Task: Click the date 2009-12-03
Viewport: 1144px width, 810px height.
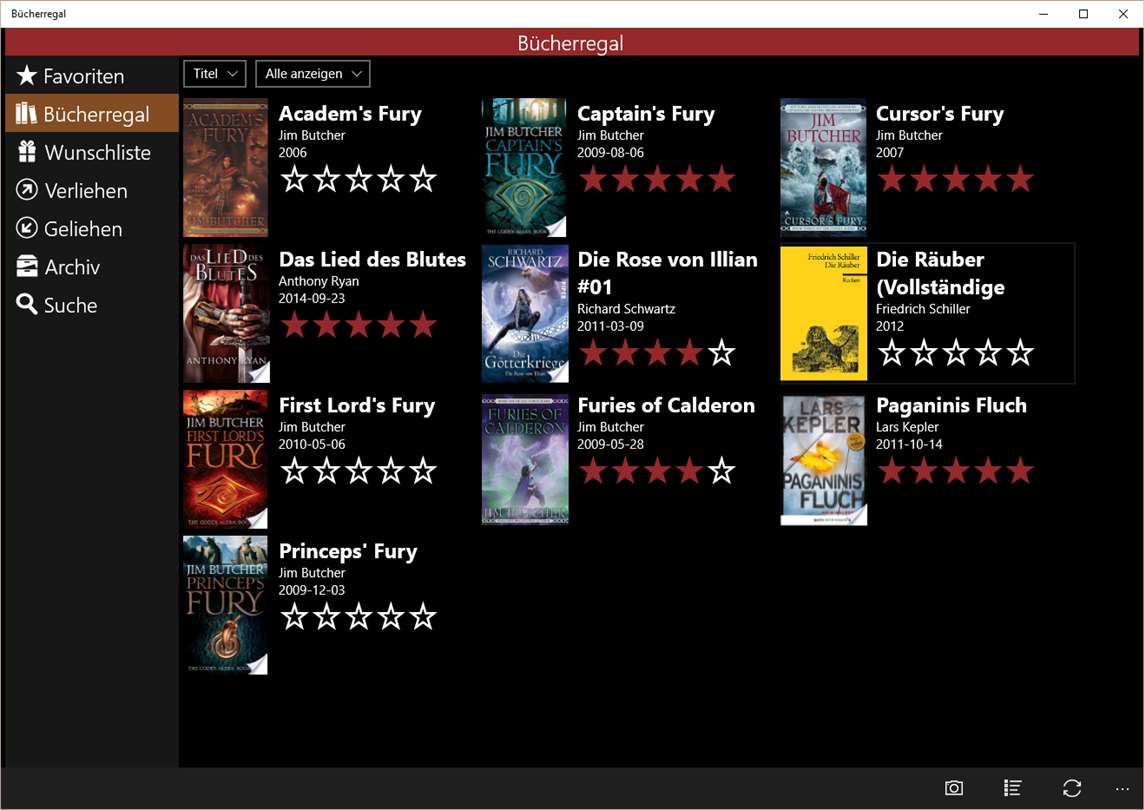Action: click(x=312, y=590)
